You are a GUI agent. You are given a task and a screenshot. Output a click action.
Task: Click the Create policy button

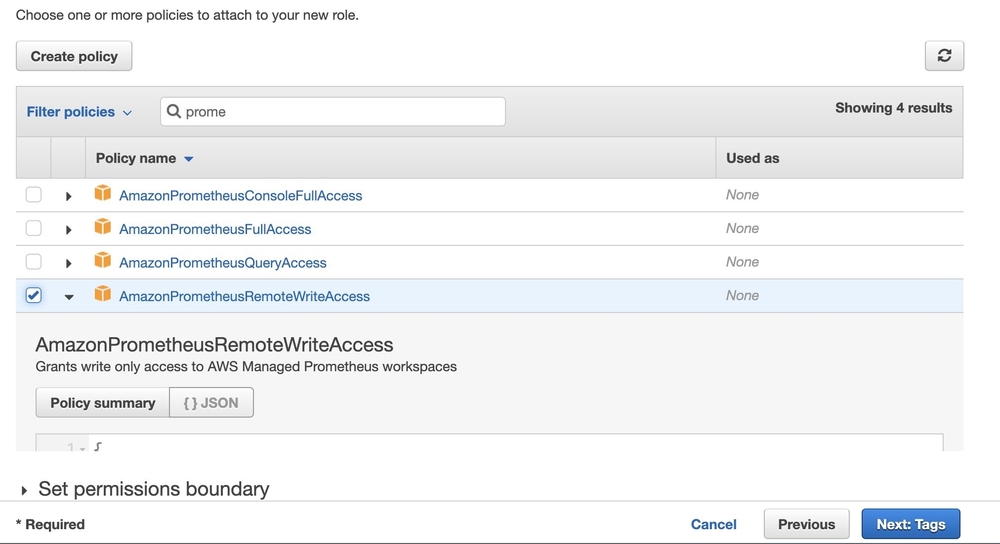[x=74, y=56]
